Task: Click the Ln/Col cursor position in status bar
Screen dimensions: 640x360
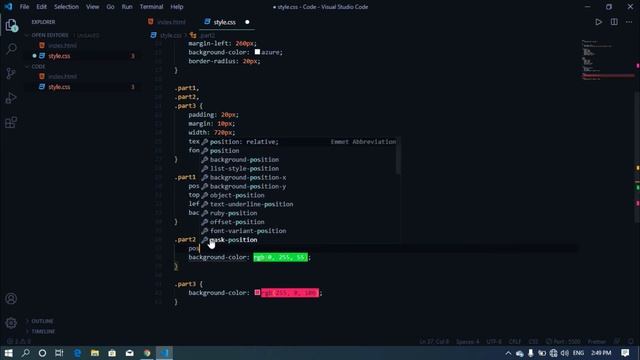Action: tap(434, 342)
